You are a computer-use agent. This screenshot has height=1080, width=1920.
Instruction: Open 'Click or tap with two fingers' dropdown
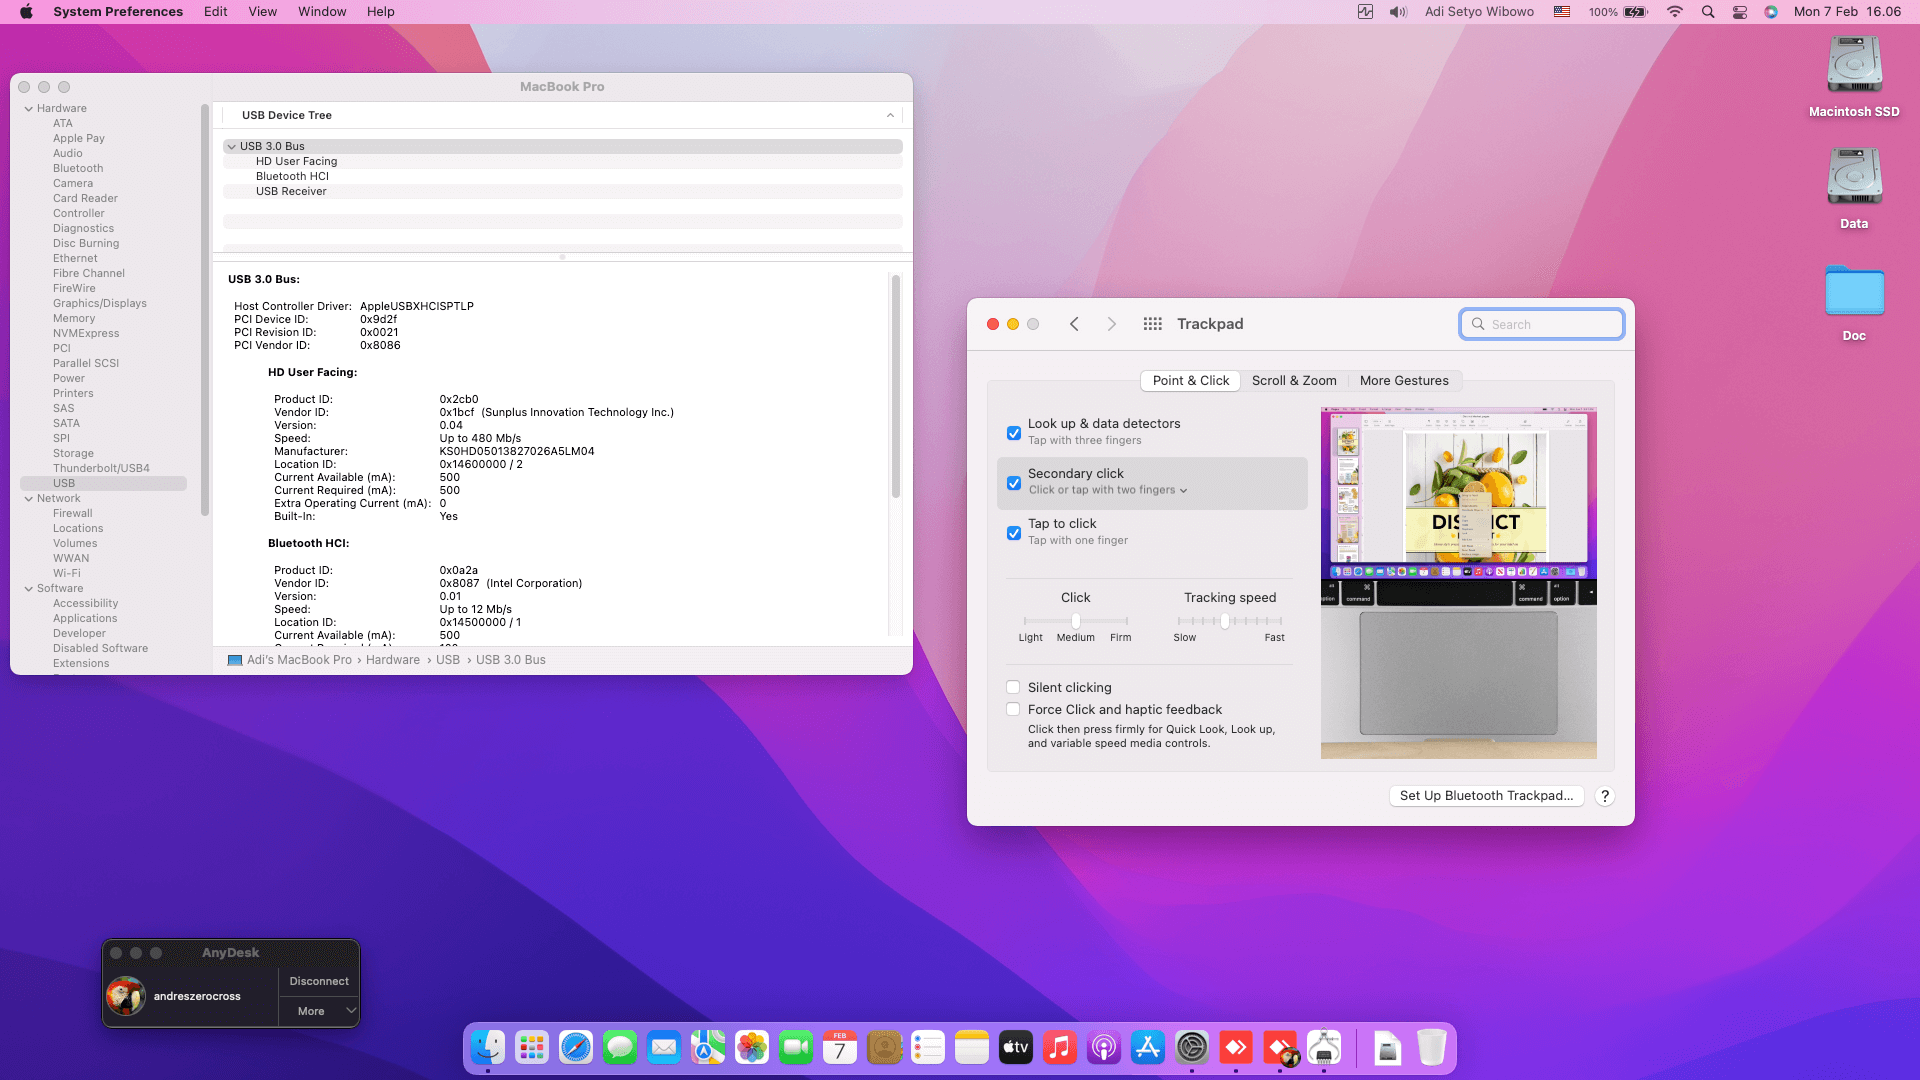[x=1108, y=490]
